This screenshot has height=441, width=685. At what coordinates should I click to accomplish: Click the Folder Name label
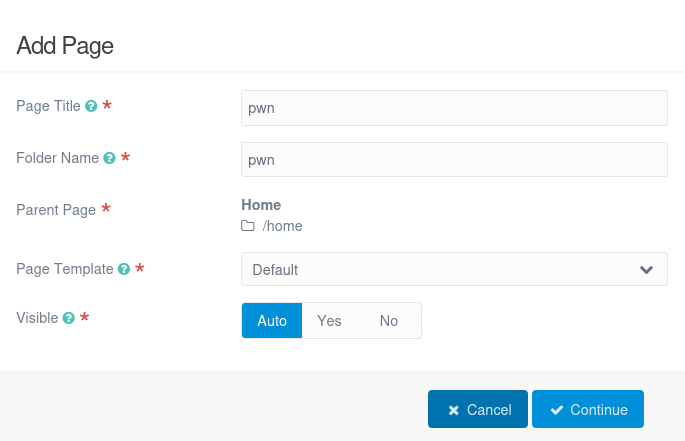coord(58,158)
